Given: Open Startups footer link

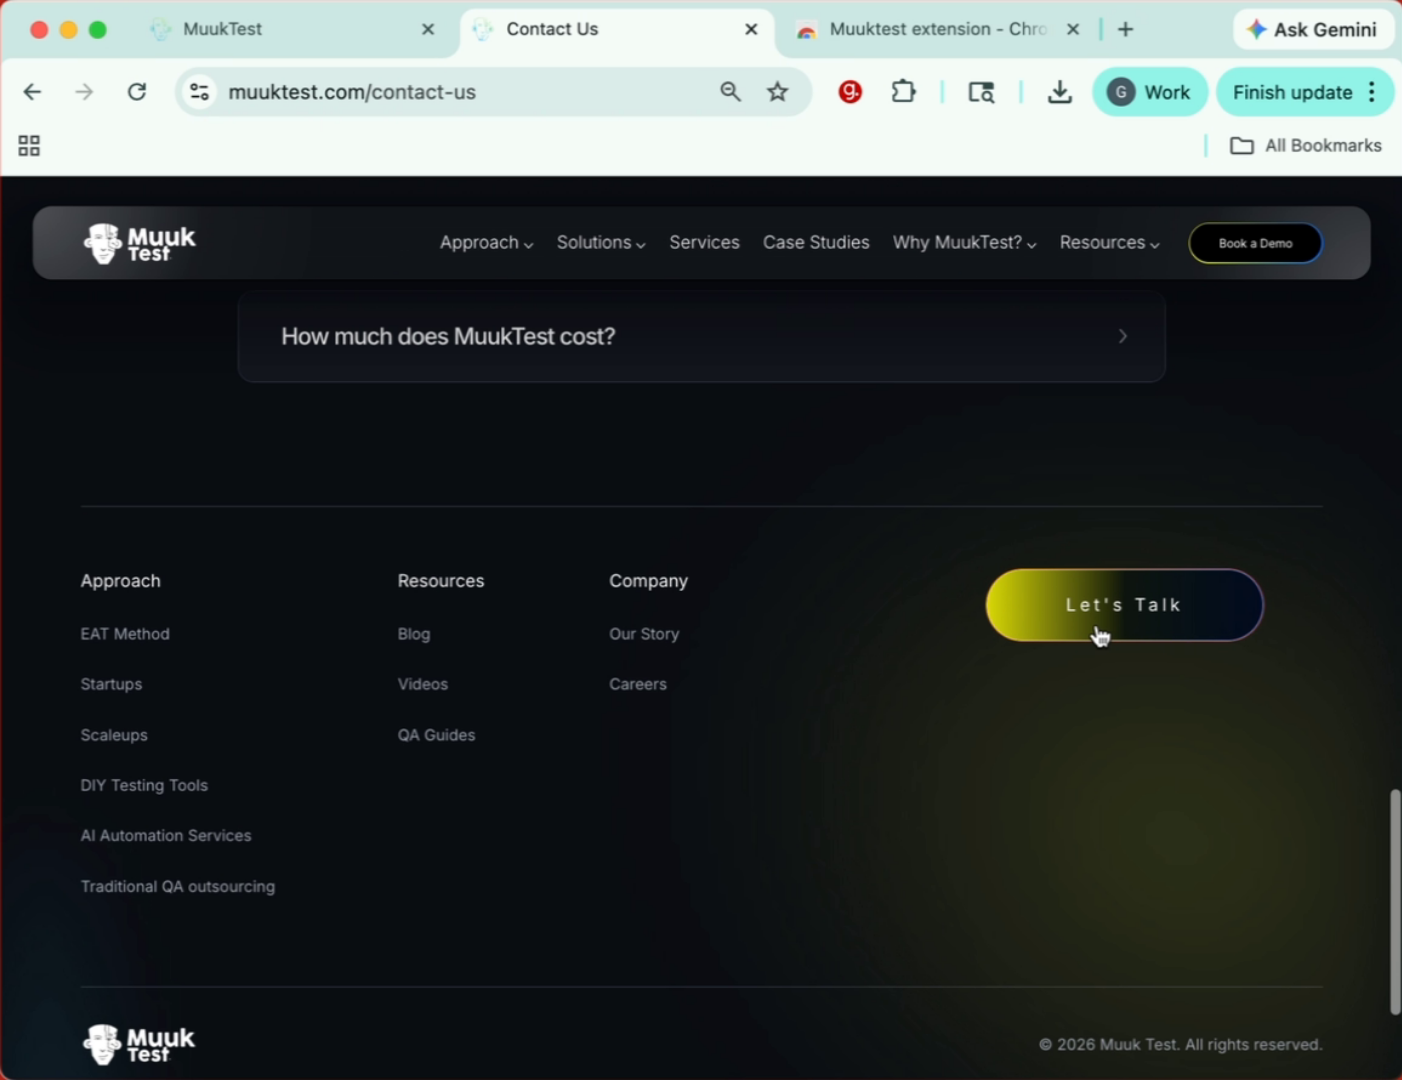Looking at the screenshot, I should [x=111, y=684].
